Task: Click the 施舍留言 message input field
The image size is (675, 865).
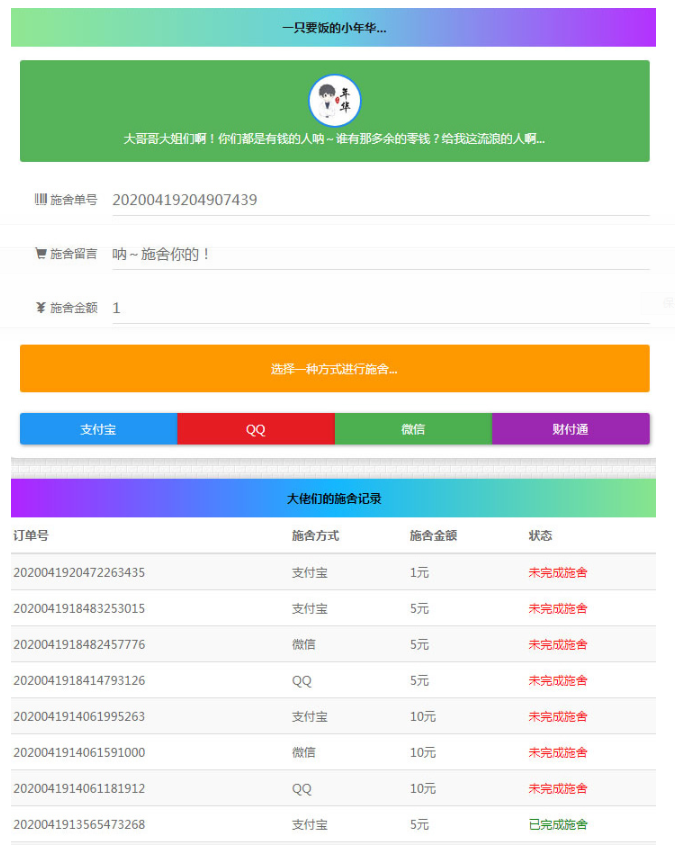Action: [x=380, y=254]
